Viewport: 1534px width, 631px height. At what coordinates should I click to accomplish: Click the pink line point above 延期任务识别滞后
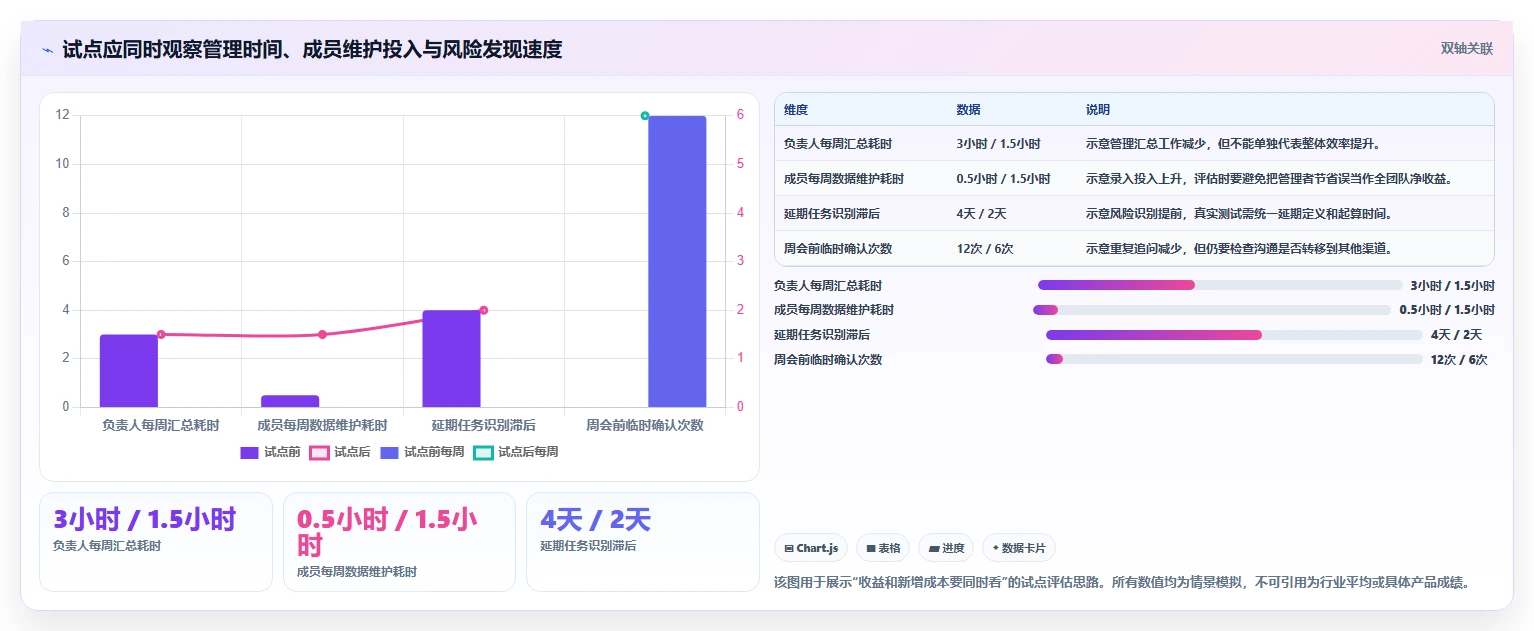483,310
